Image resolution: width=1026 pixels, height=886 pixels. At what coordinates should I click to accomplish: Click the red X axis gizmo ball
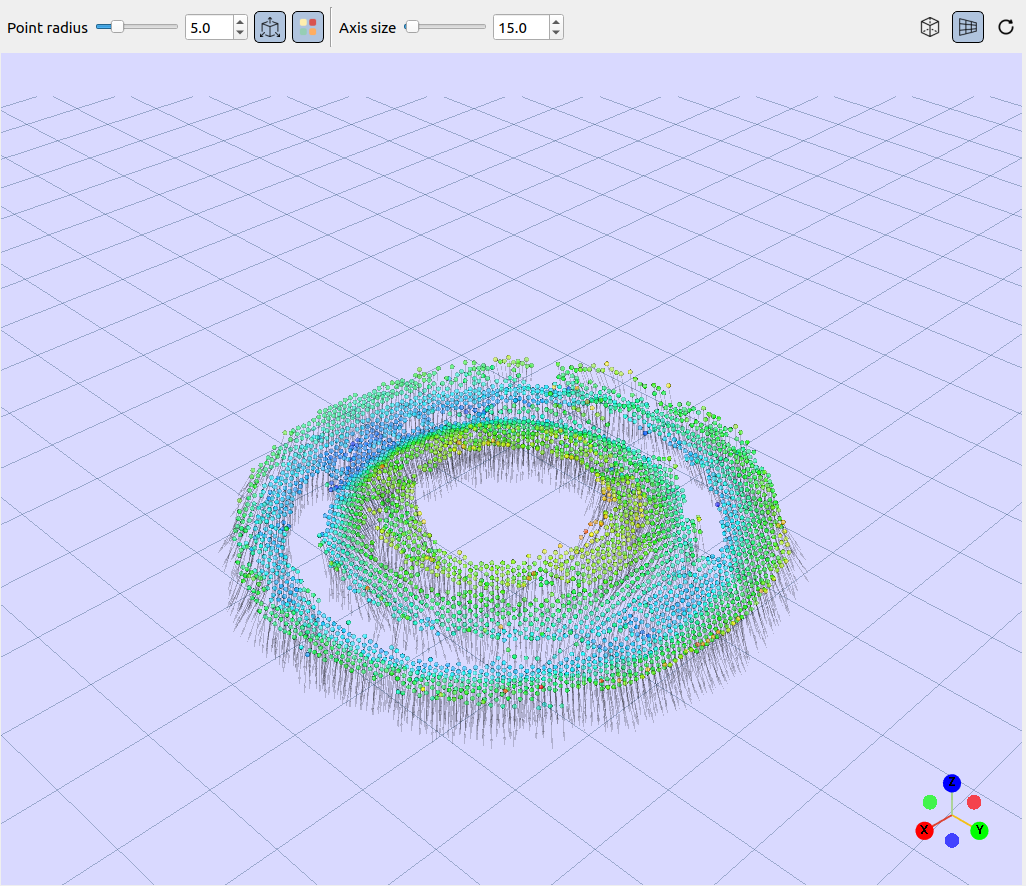point(924,830)
